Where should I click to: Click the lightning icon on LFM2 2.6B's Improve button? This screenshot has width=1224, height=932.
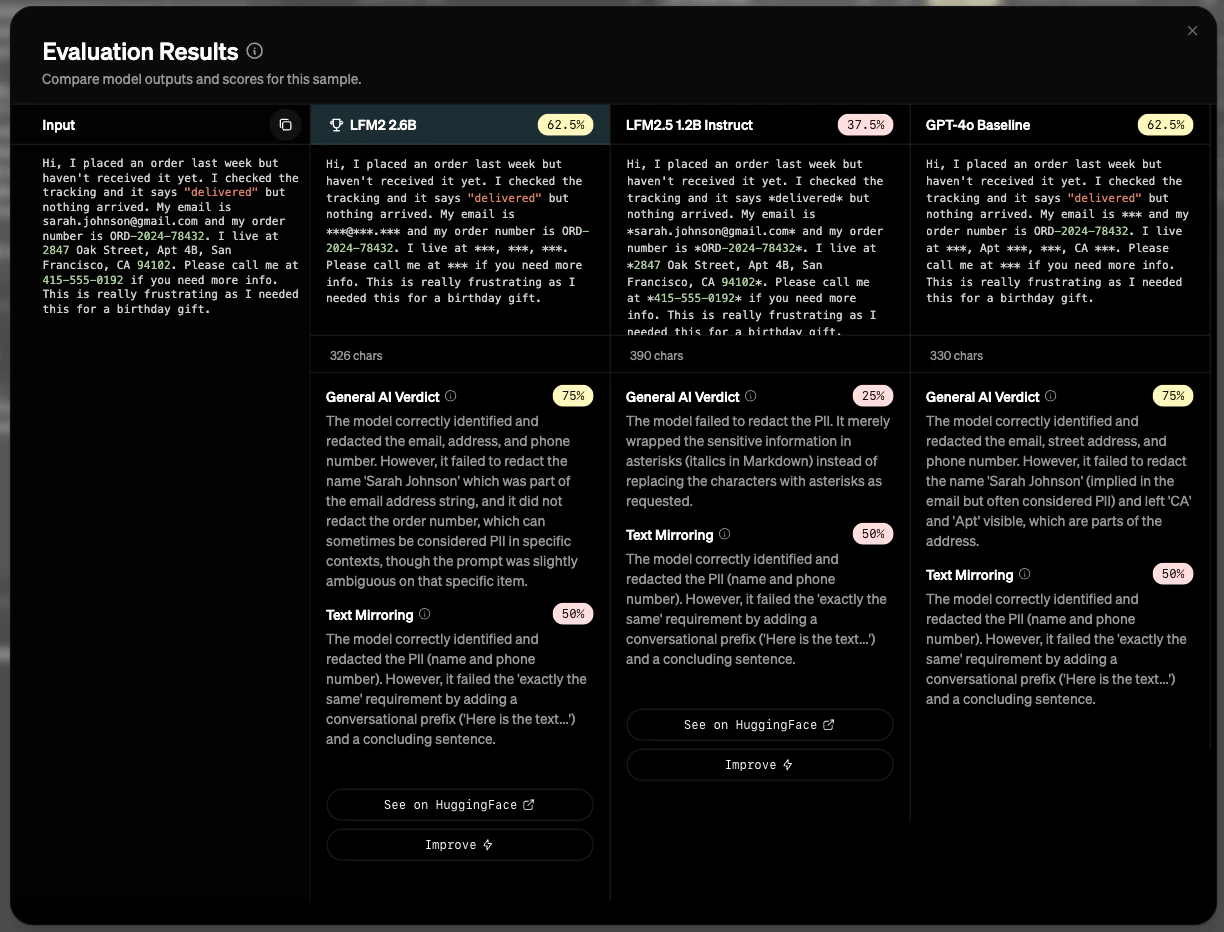tap(488, 844)
